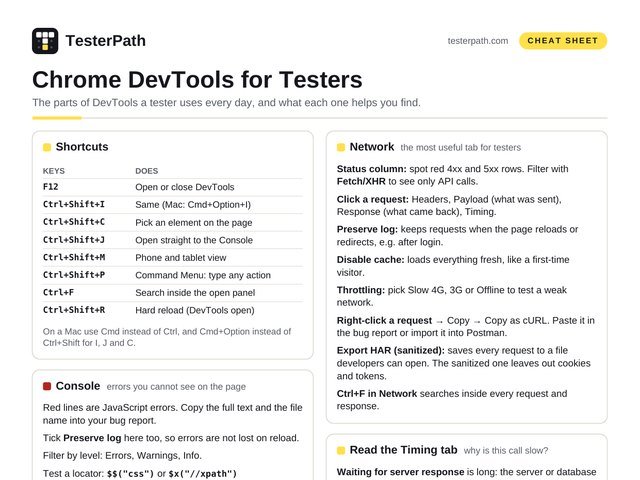The height and width of the screenshot is (480, 640).
Task: Click the Ctrl+F in Network paragraph
Action: [452, 400]
